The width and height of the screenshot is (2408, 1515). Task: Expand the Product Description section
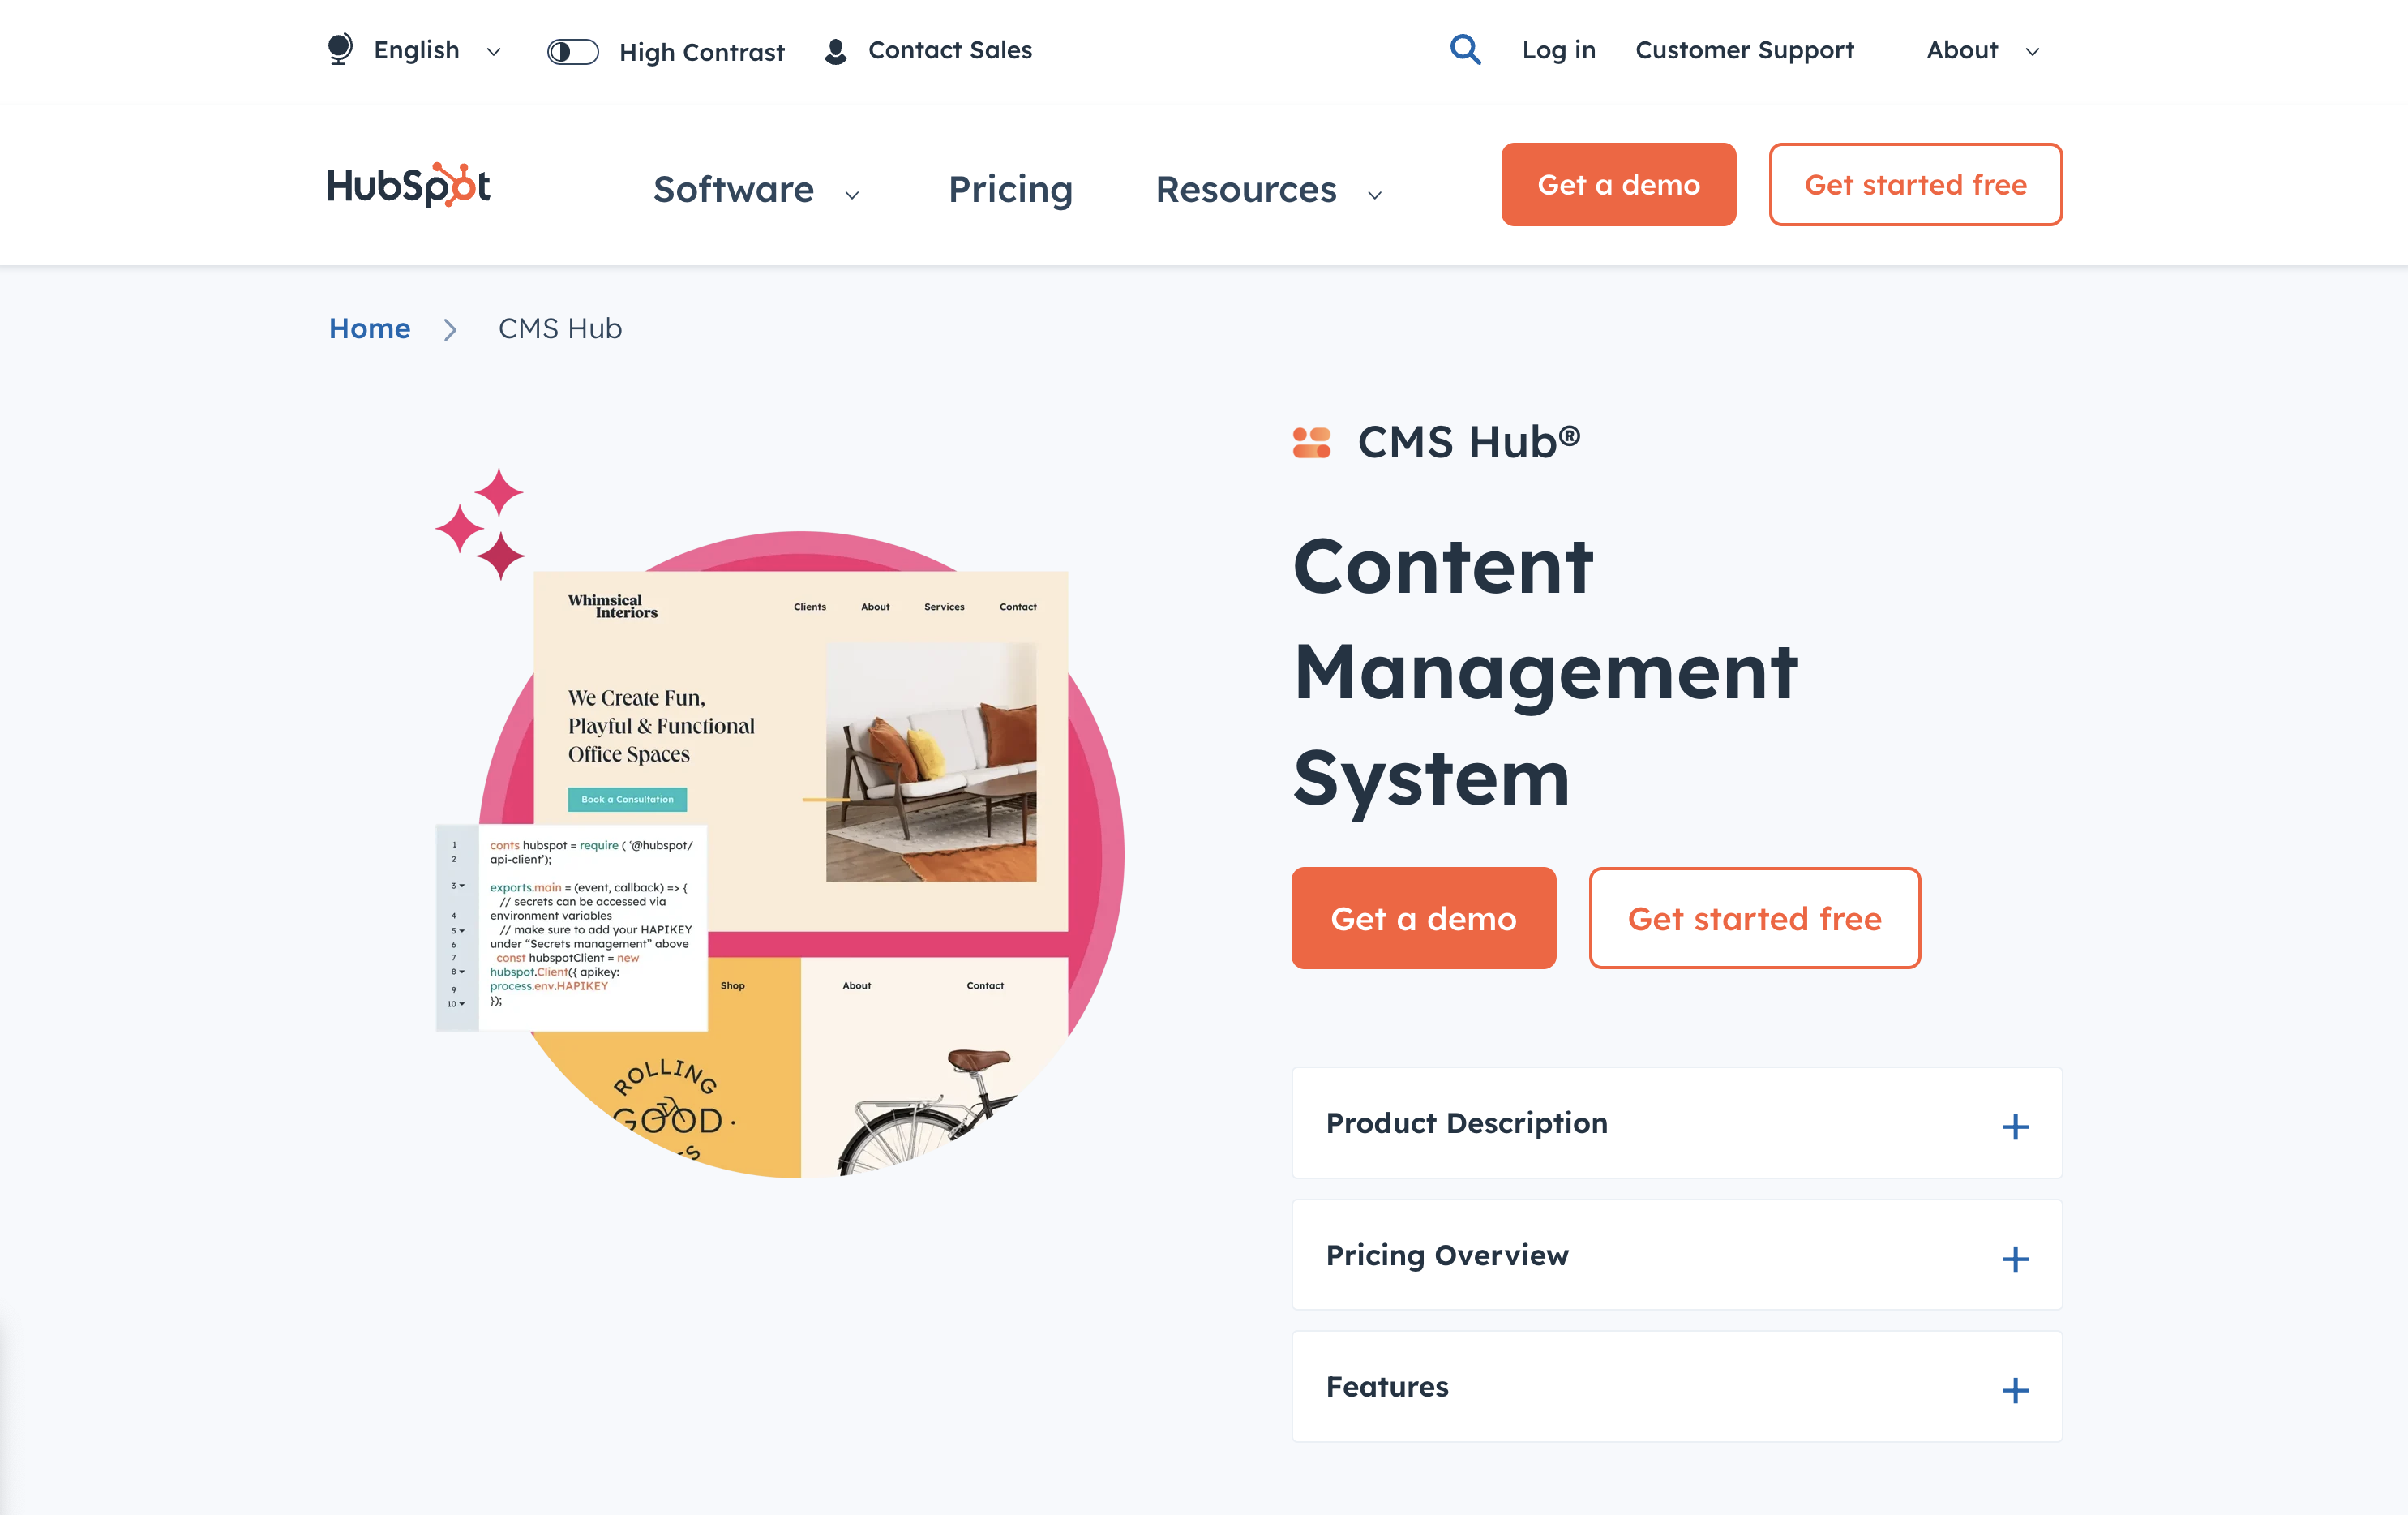point(2014,1126)
